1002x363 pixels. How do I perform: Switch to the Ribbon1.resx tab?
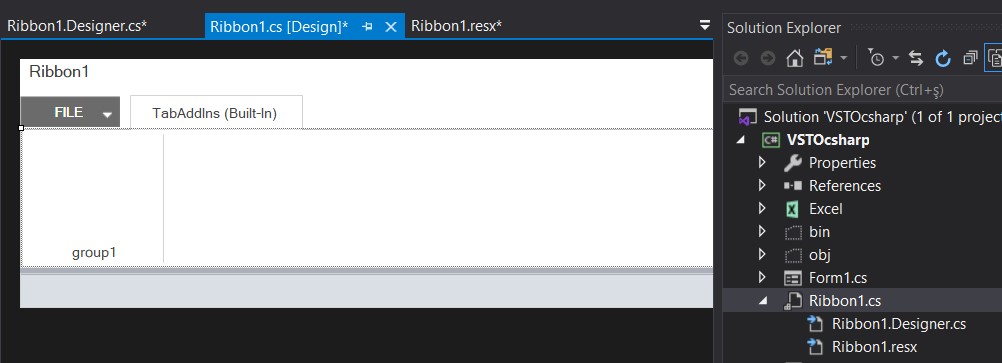456,26
